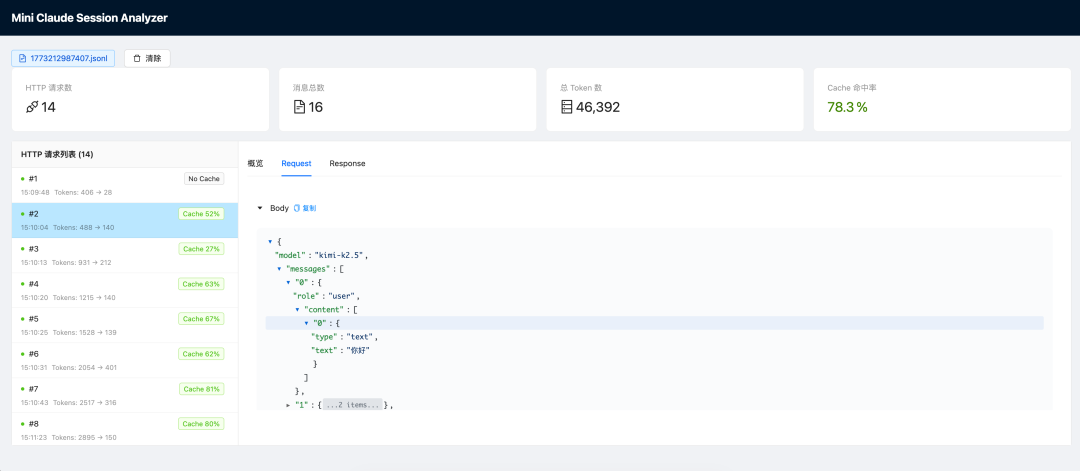Select request #3 in the HTTP list
This screenshot has width=1080, height=471.
click(x=100, y=254)
